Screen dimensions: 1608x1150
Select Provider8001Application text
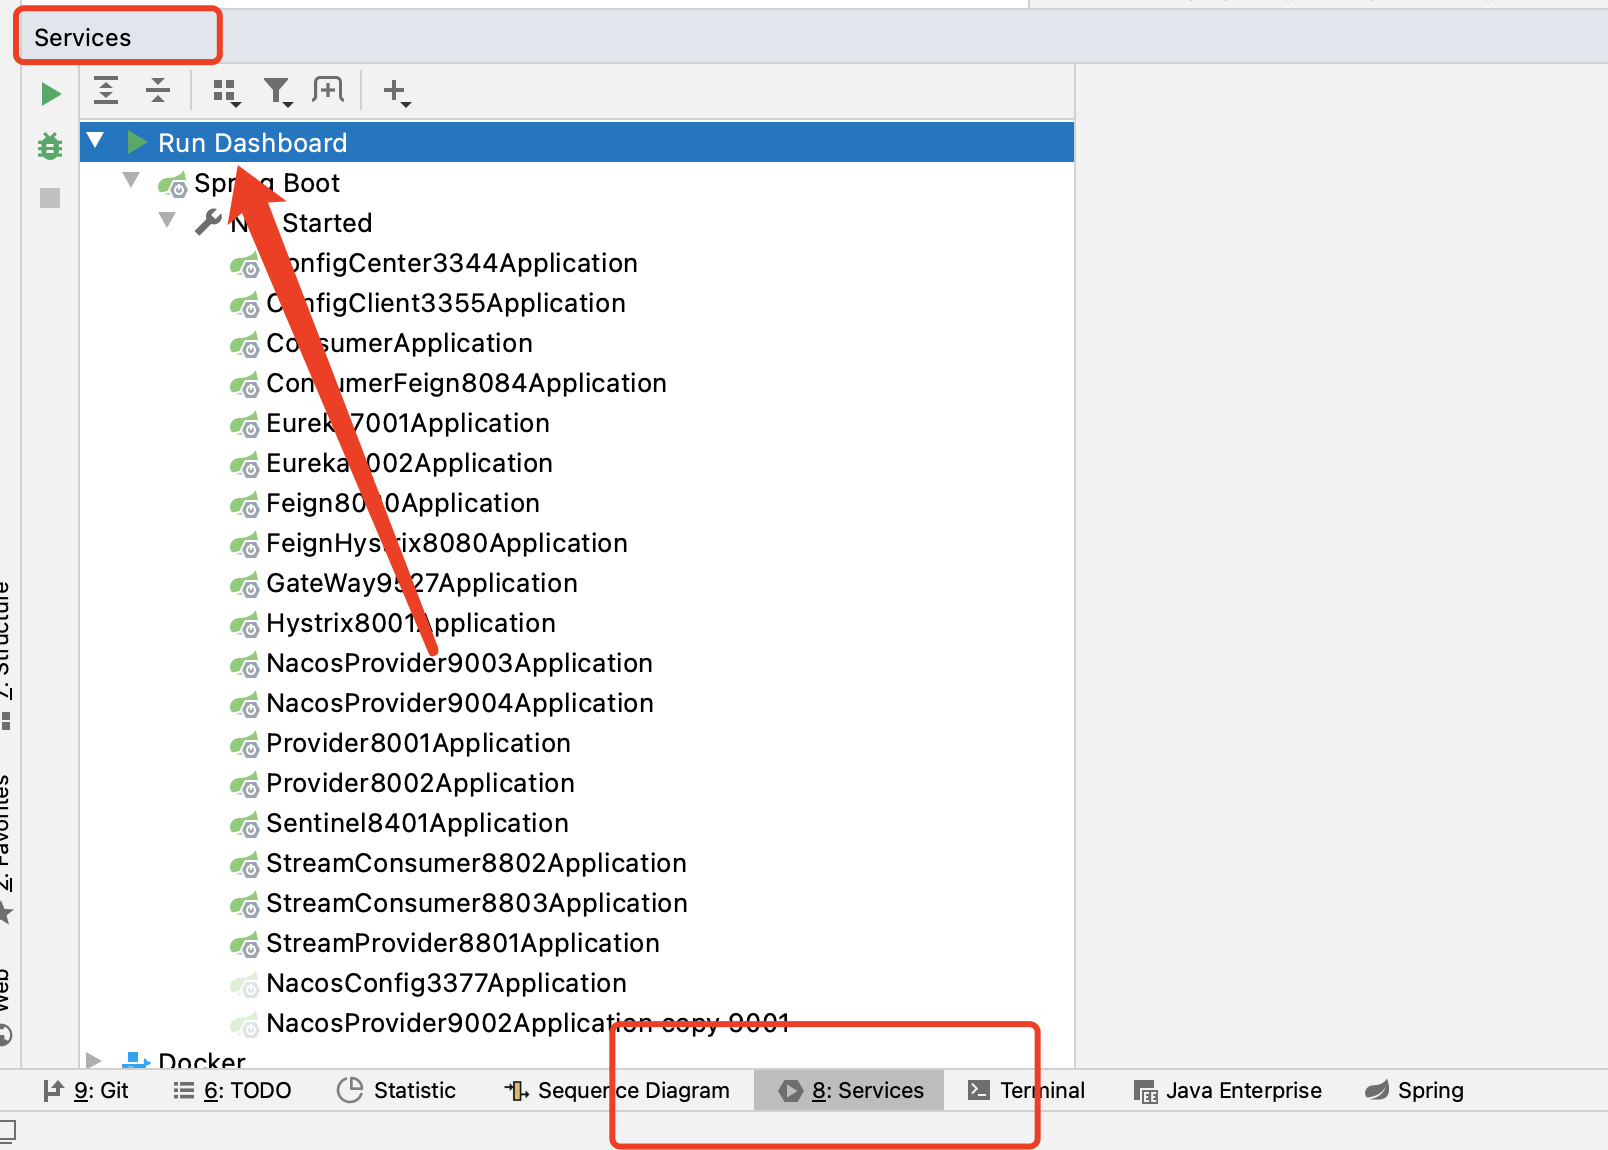click(418, 743)
